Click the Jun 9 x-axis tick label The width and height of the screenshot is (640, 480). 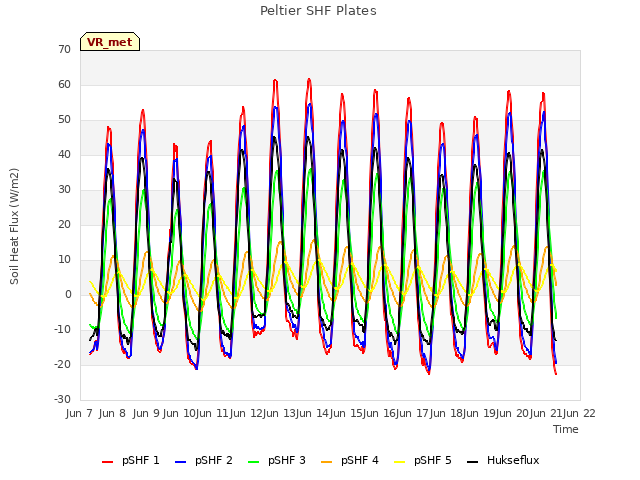[x=146, y=413]
